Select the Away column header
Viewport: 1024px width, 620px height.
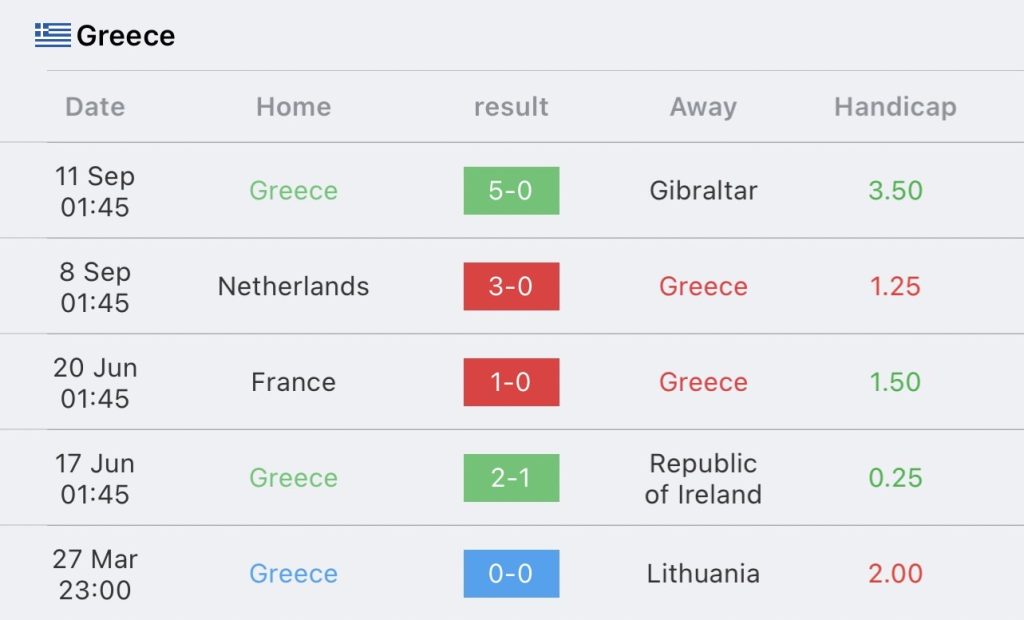pos(703,107)
